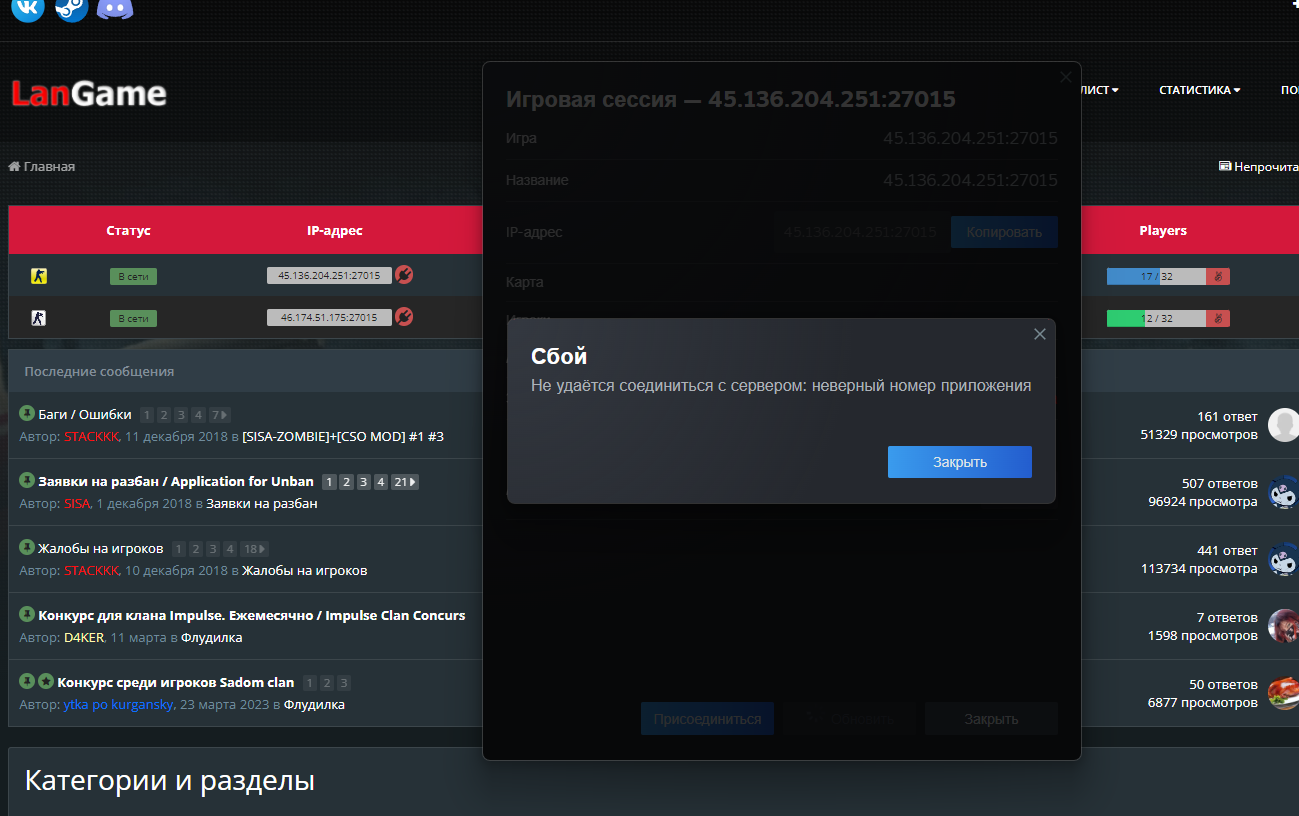Click the connect plug icon for 46.174.51.175:27015
Image resolution: width=1299 pixels, height=816 pixels.
(404, 317)
